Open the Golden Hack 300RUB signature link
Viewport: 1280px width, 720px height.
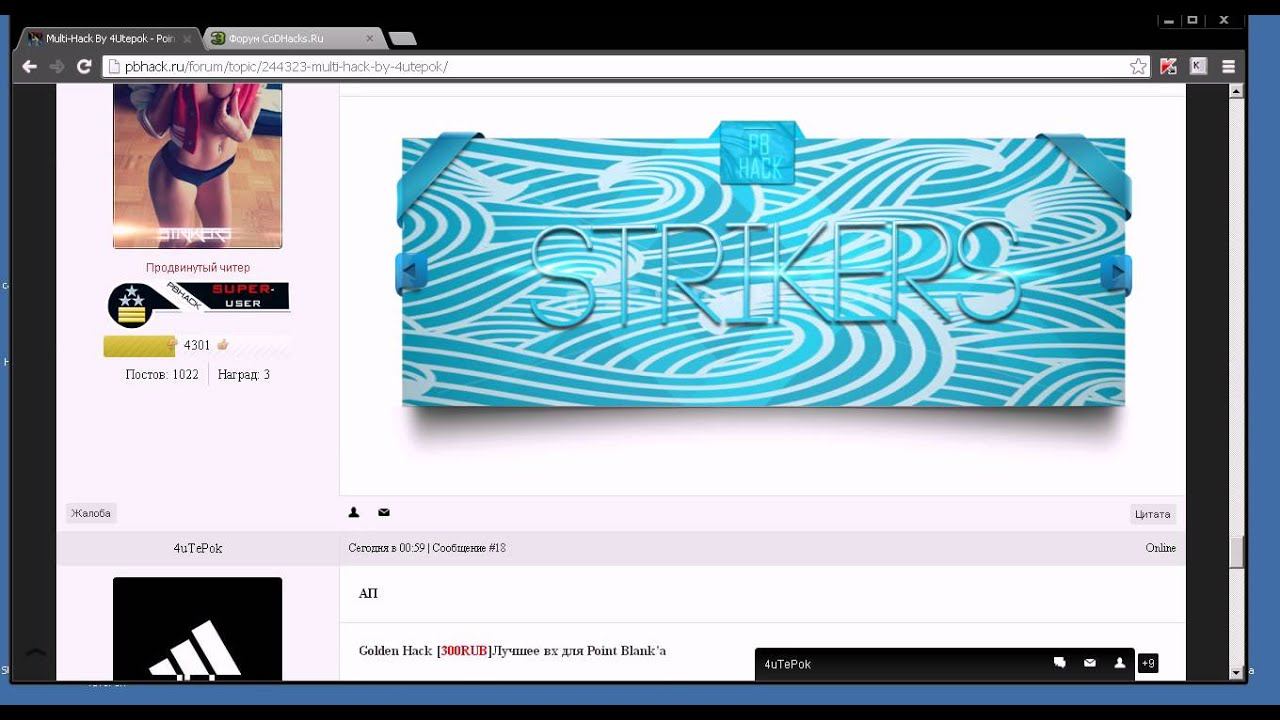512,651
